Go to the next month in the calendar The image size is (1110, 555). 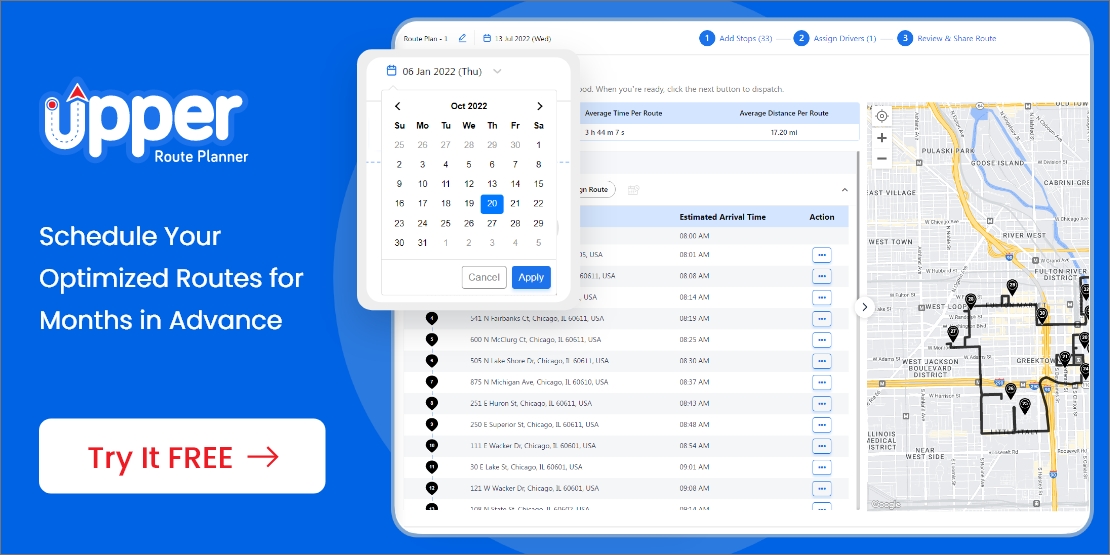click(x=539, y=106)
